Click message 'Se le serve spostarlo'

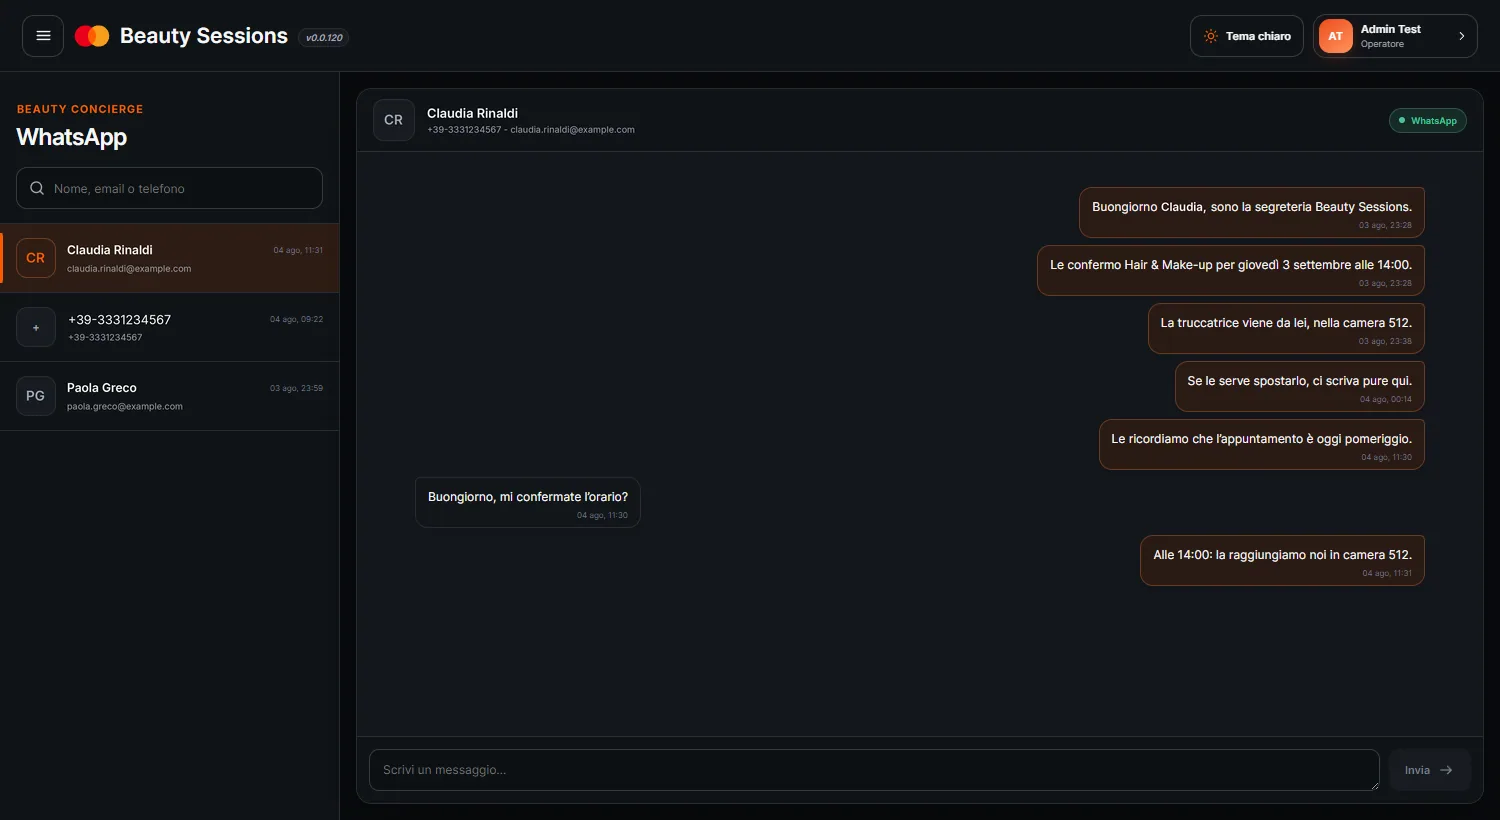click(x=1300, y=387)
